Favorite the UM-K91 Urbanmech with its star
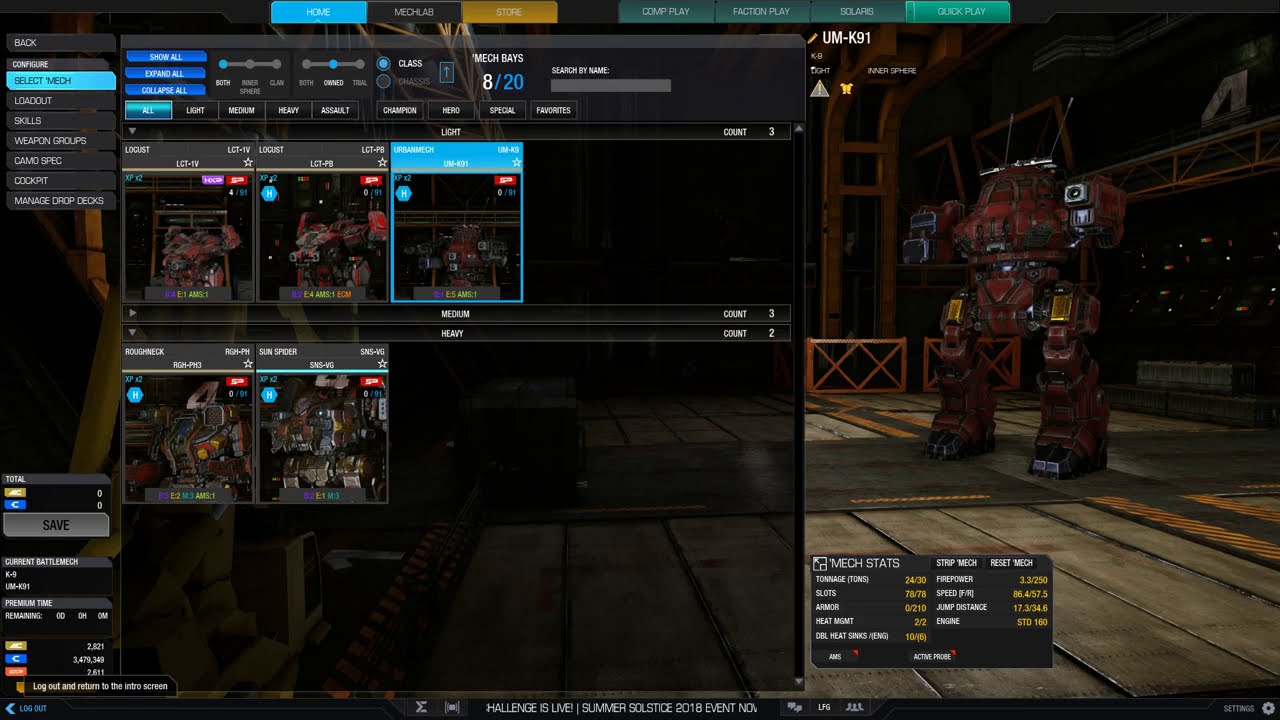1280x720 pixels. tap(516, 162)
